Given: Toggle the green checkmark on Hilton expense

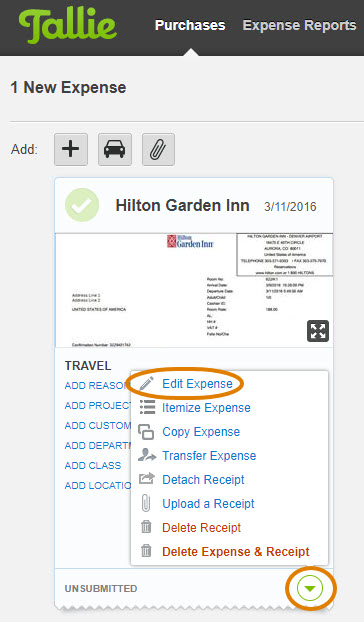Looking at the screenshot, I should click(x=82, y=205).
